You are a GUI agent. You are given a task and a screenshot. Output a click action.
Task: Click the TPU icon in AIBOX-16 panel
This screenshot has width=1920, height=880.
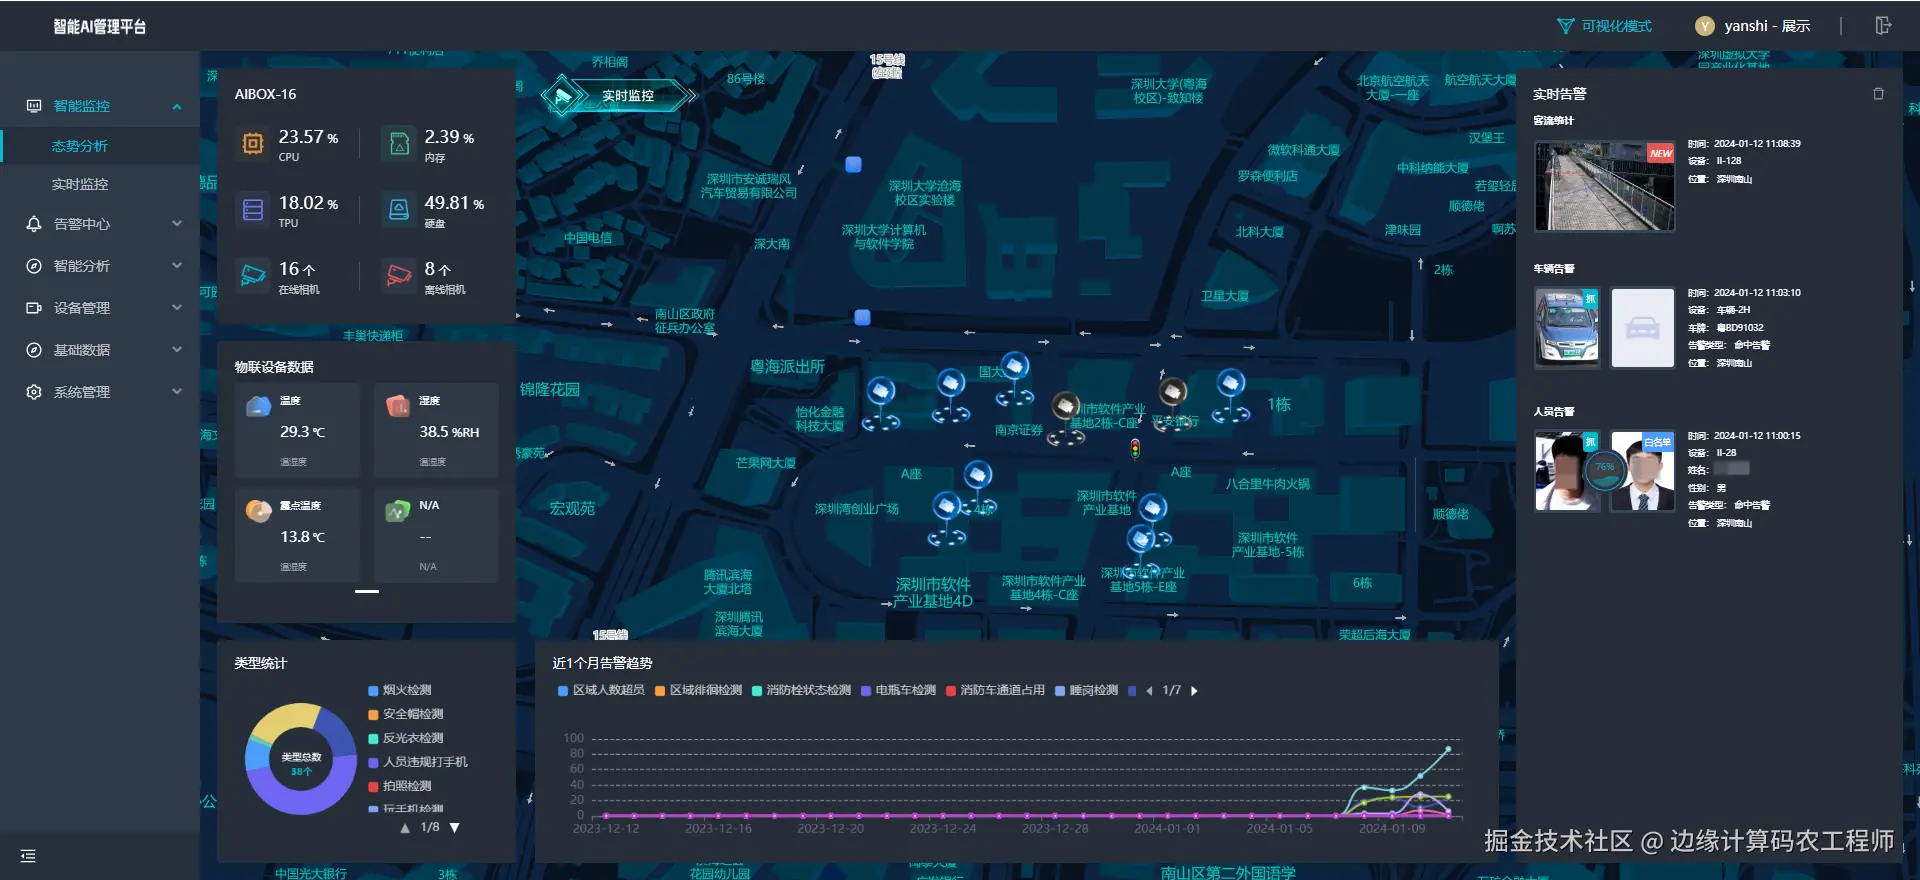[x=253, y=210]
